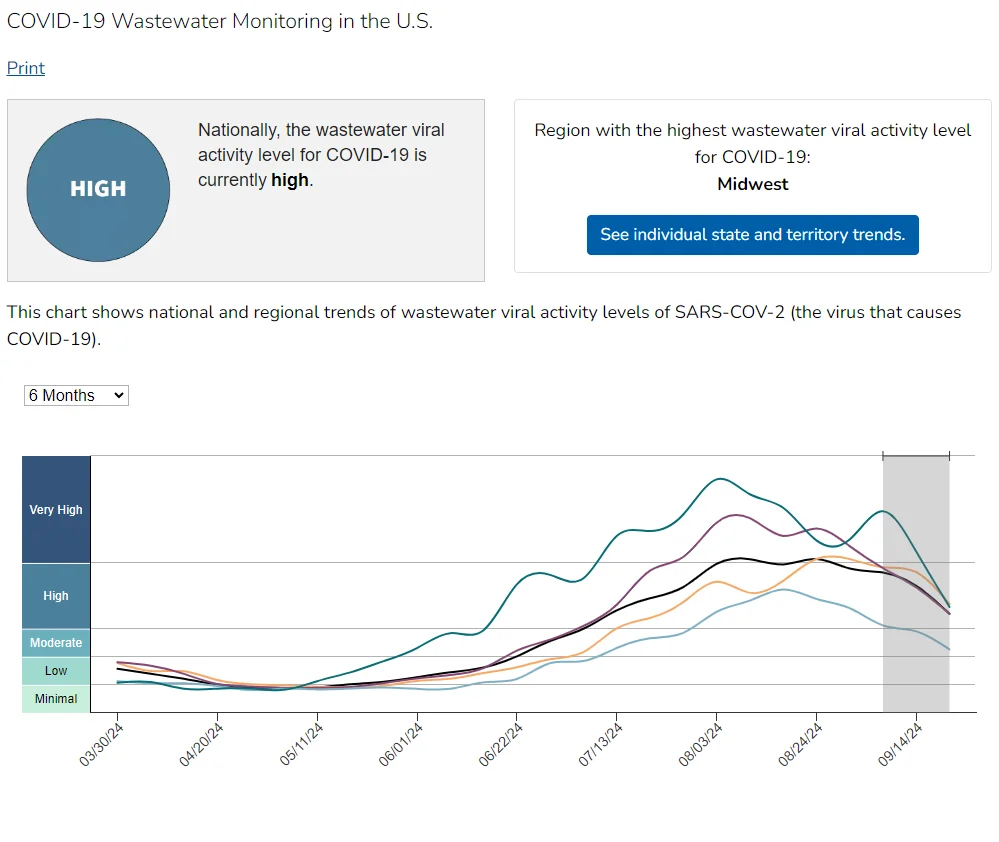This screenshot has width=999, height=842.
Task: Click the 09/14/24 x-axis date label
Action: (x=900, y=745)
